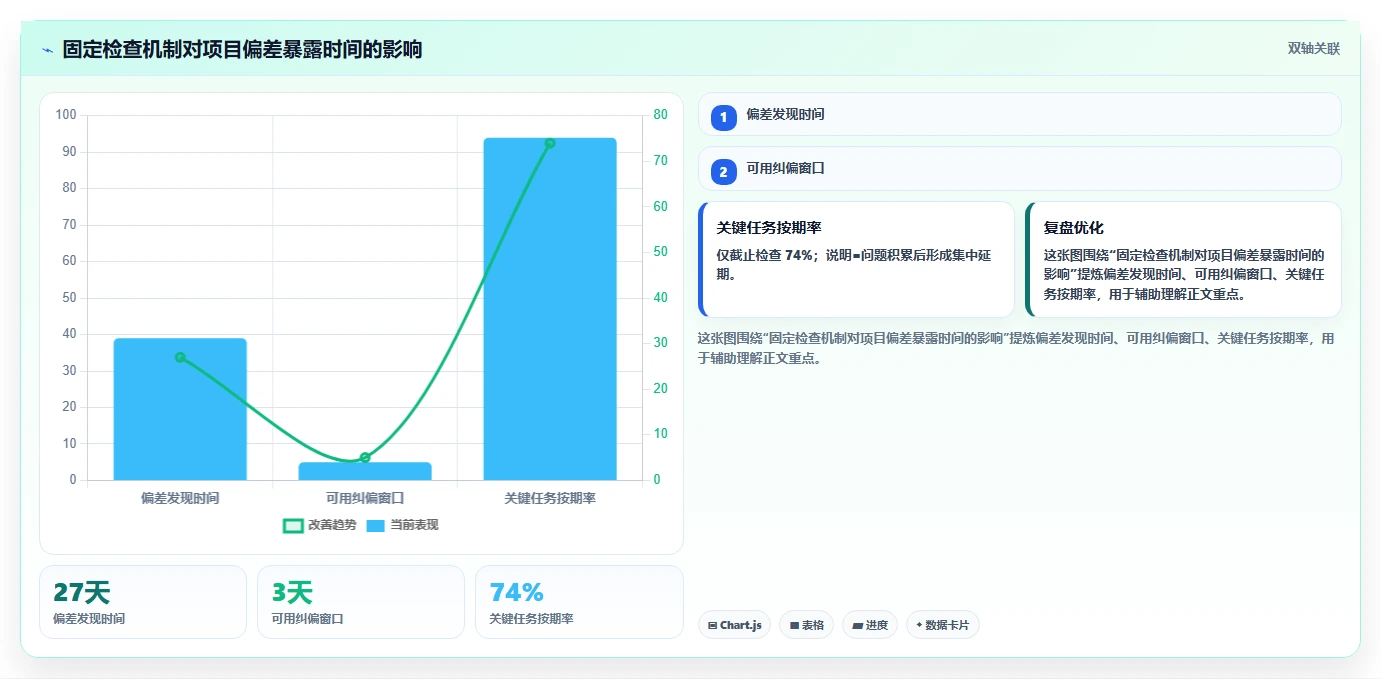Click the tall 关键任务按期率 blue bar
This screenshot has height=679, width=1381.
point(550,309)
